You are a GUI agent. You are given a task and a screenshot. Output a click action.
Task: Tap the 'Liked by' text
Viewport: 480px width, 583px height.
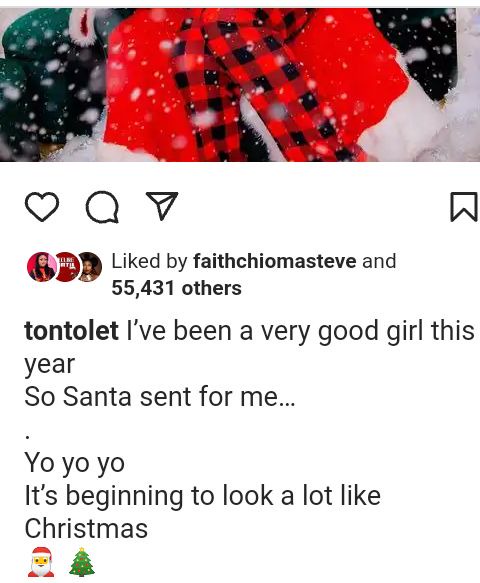[x=149, y=261]
